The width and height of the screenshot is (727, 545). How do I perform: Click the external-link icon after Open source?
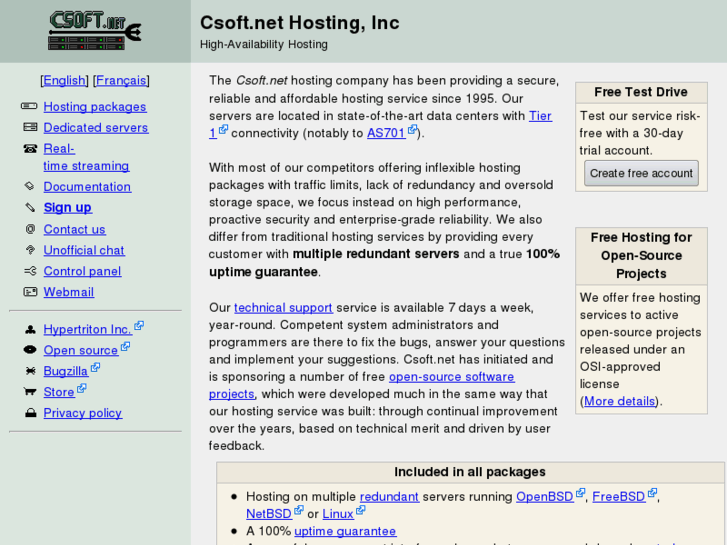pyautogui.click(x=125, y=347)
